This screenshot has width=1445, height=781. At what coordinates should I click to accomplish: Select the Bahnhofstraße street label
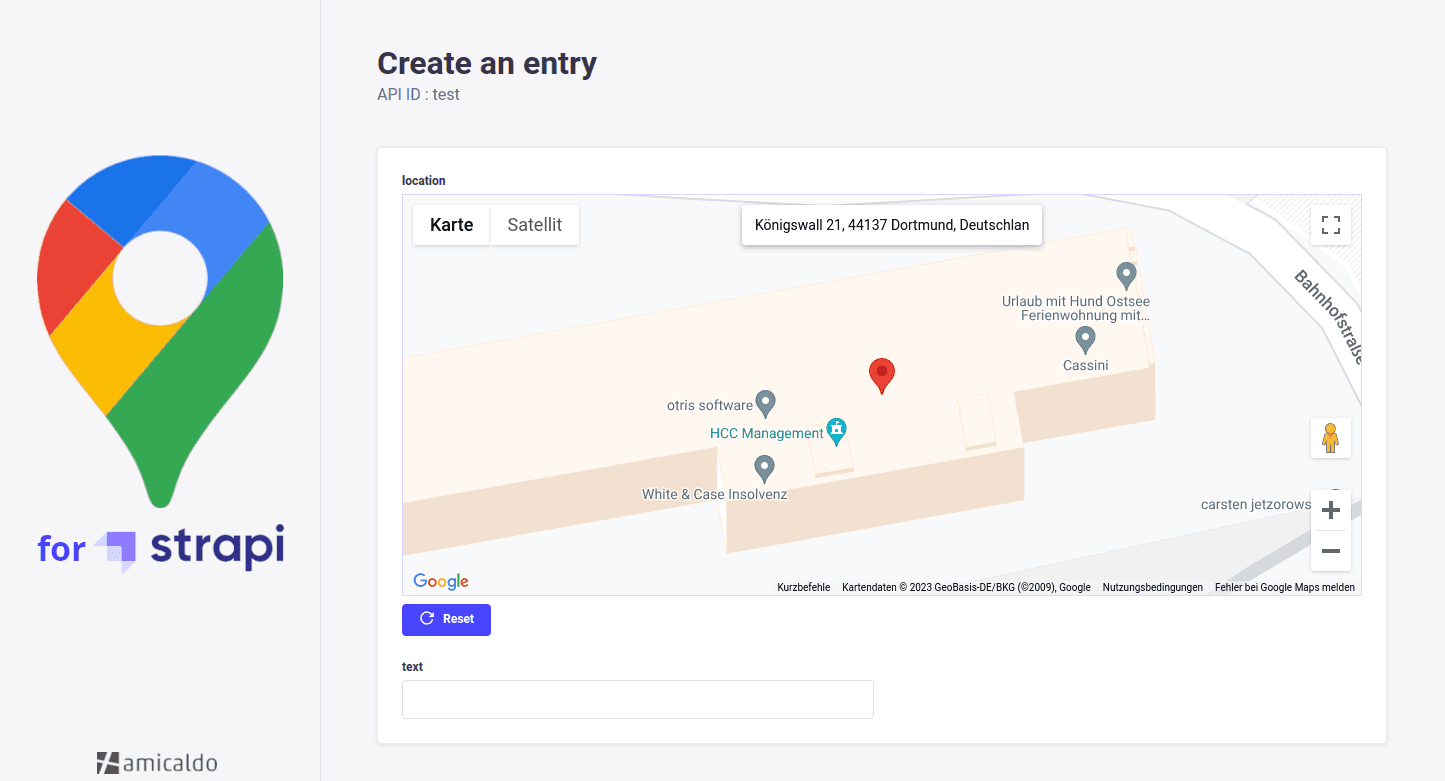(1329, 317)
